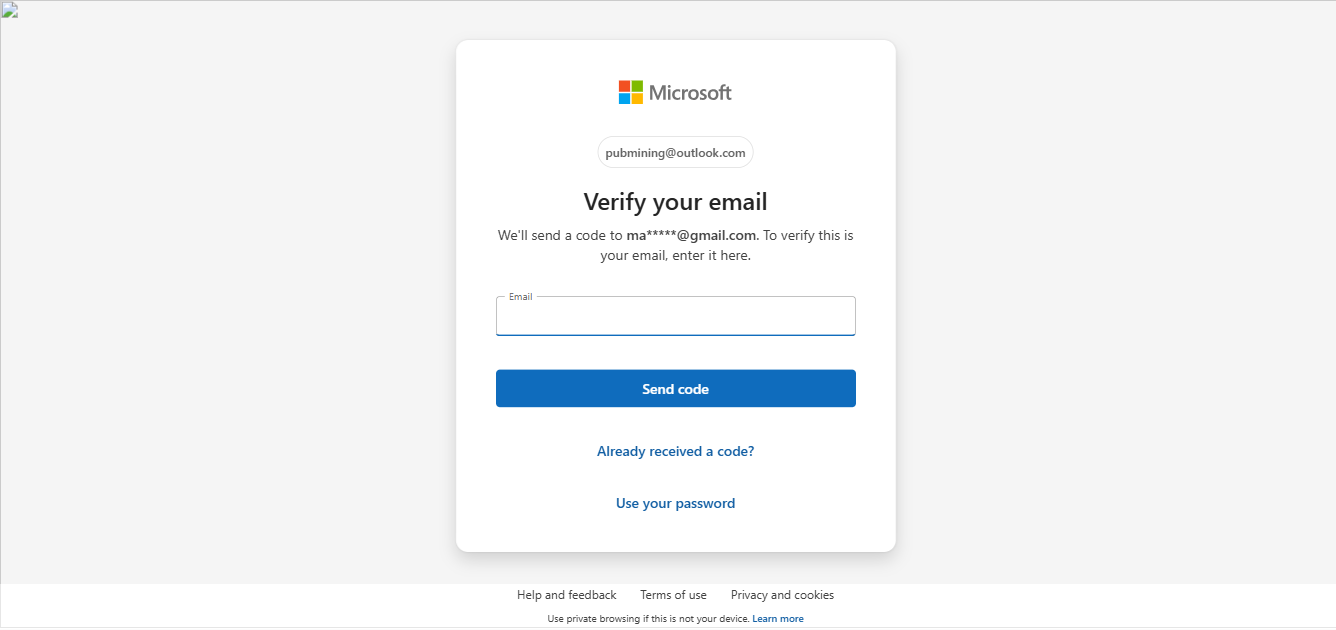Click the green square of the Microsoft logo
Screen dimensions: 1336x630
point(637,86)
